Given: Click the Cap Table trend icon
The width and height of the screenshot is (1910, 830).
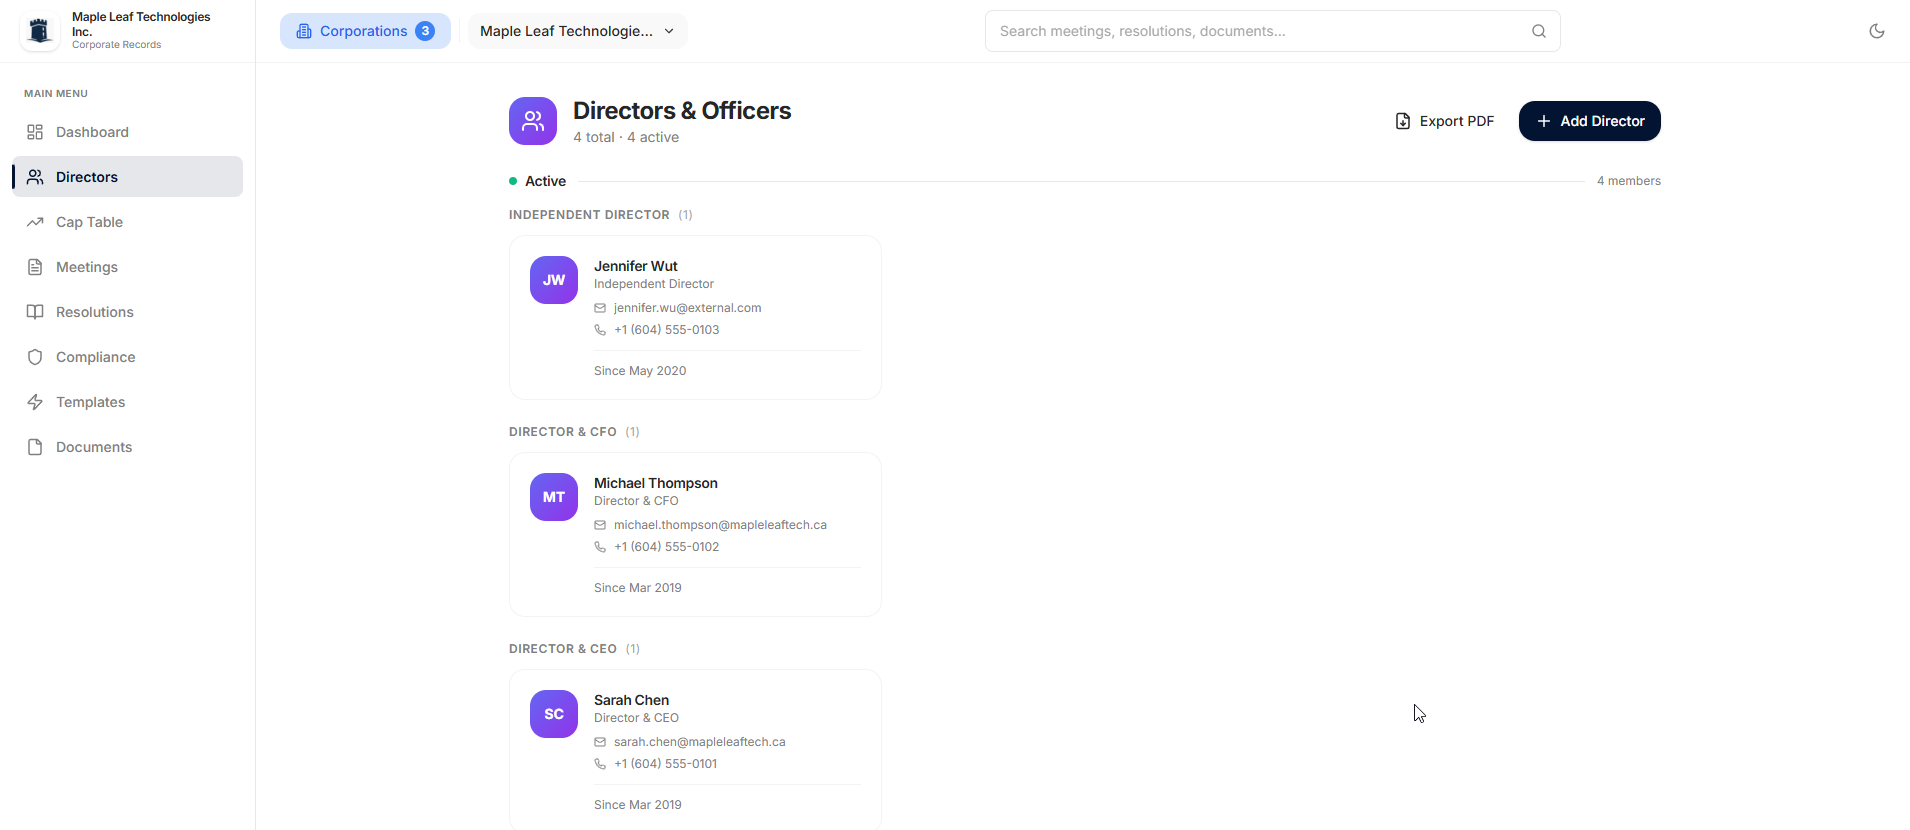Looking at the screenshot, I should [35, 222].
